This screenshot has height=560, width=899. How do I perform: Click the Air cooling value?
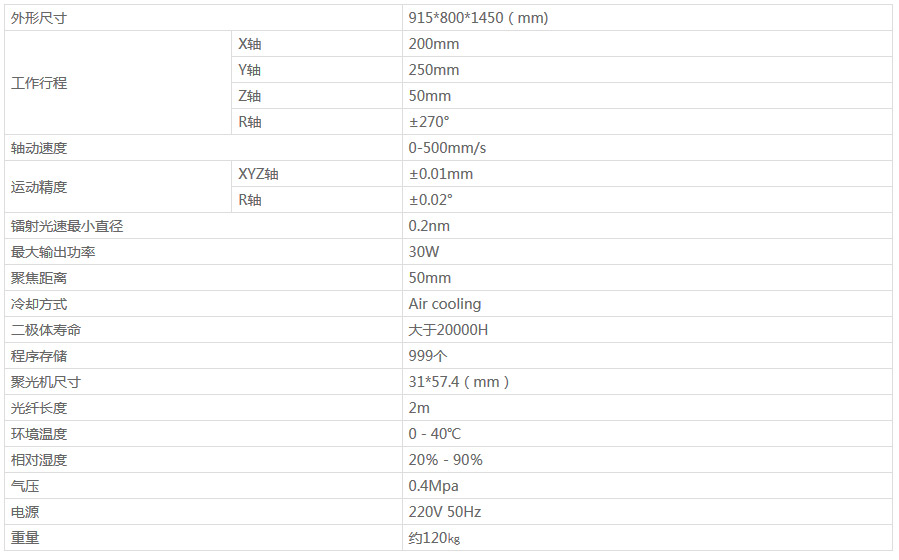point(445,304)
